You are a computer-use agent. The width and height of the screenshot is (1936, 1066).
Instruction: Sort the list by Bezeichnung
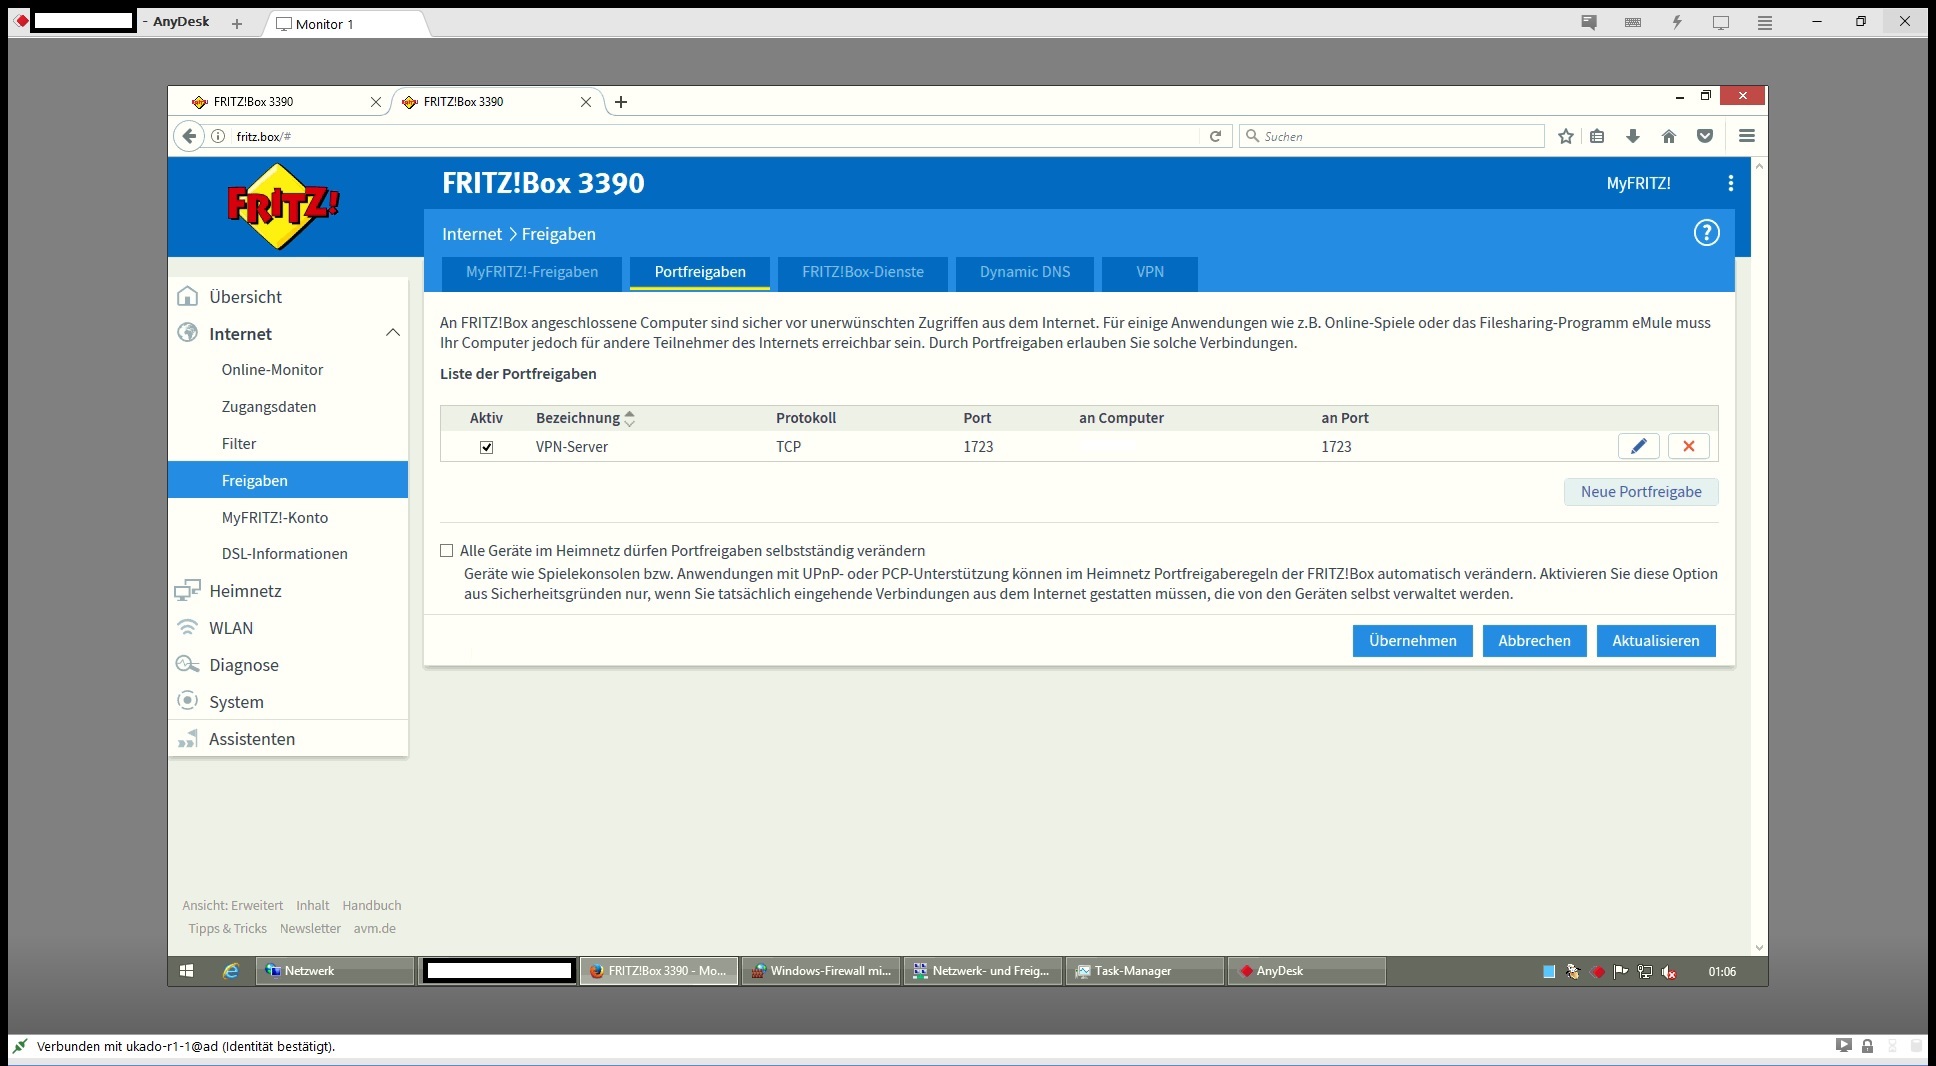click(586, 418)
